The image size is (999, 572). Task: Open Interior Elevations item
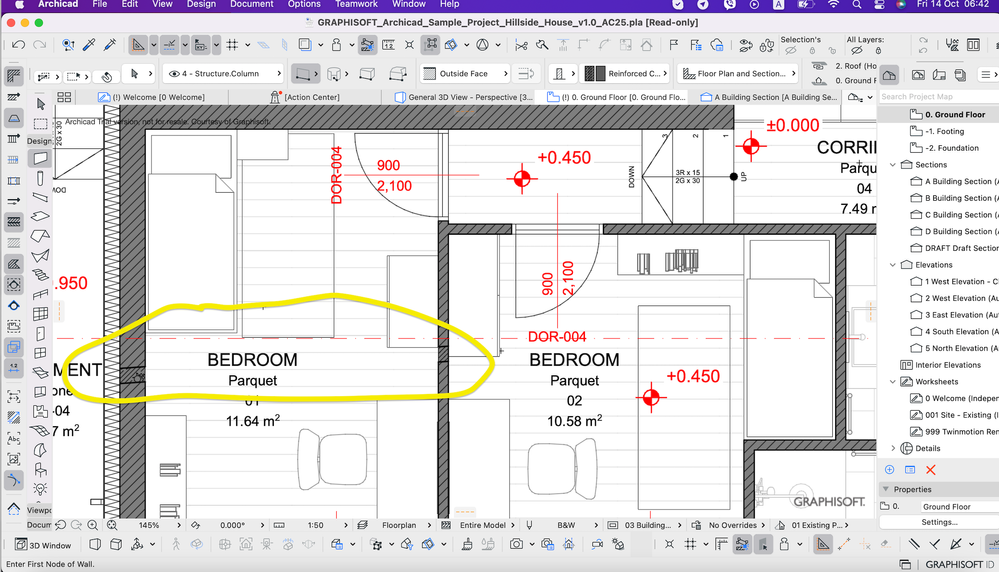click(940, 365)
